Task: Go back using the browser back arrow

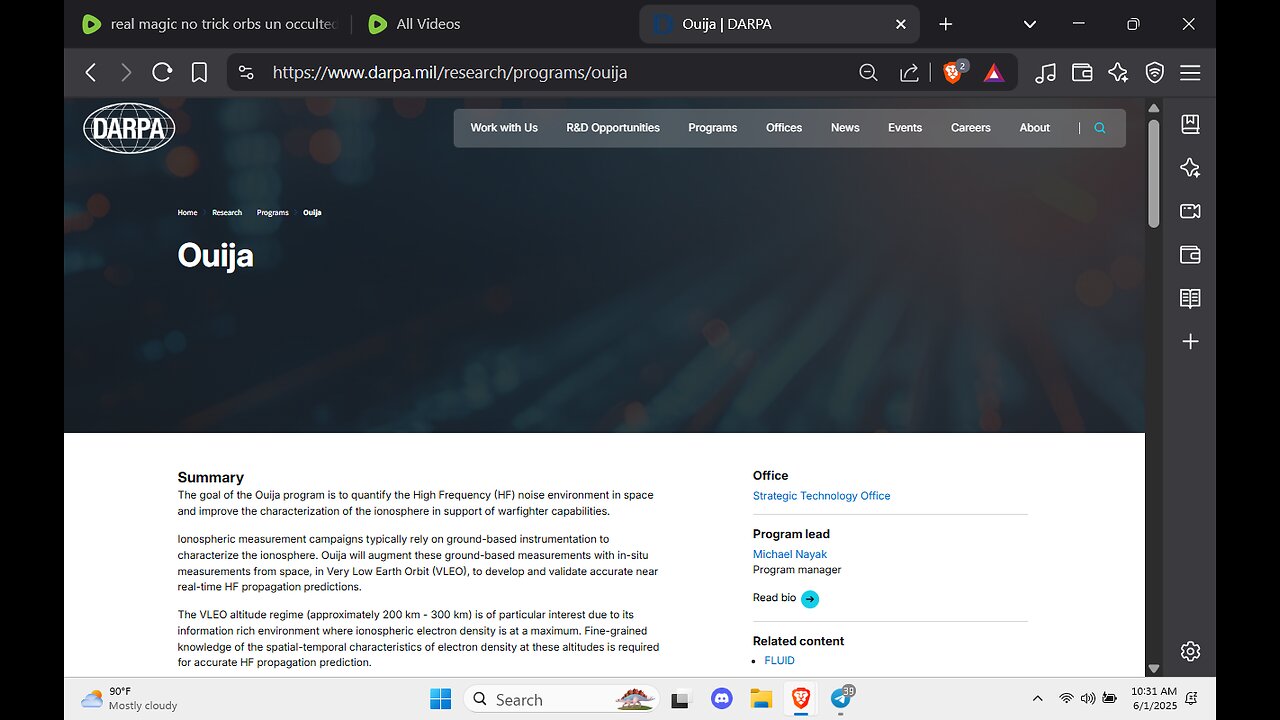Action: 91,72
